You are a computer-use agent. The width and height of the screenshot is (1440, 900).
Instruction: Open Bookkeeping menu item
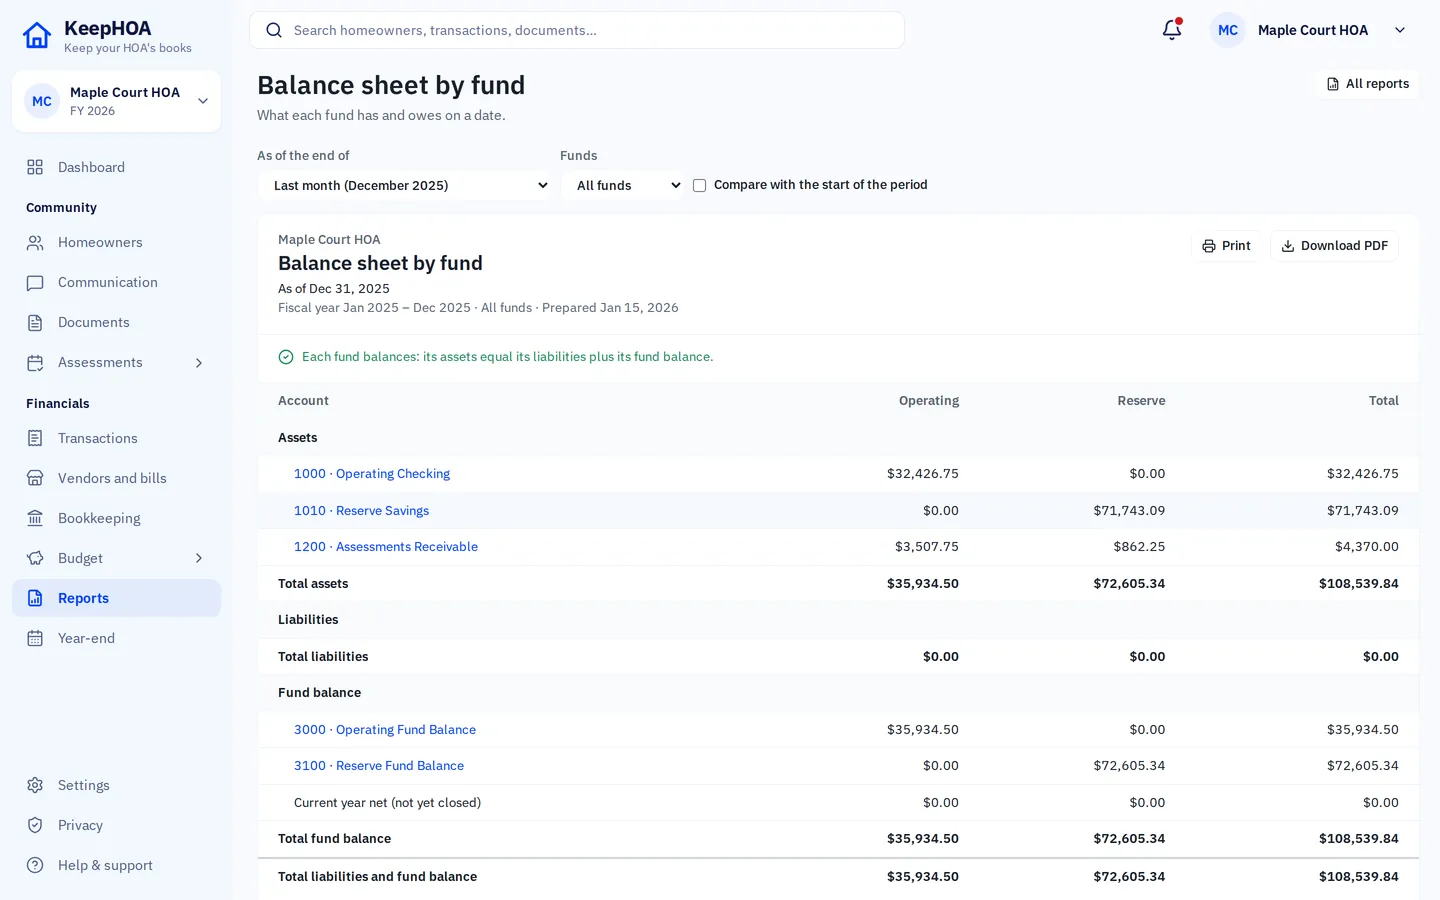116,518
